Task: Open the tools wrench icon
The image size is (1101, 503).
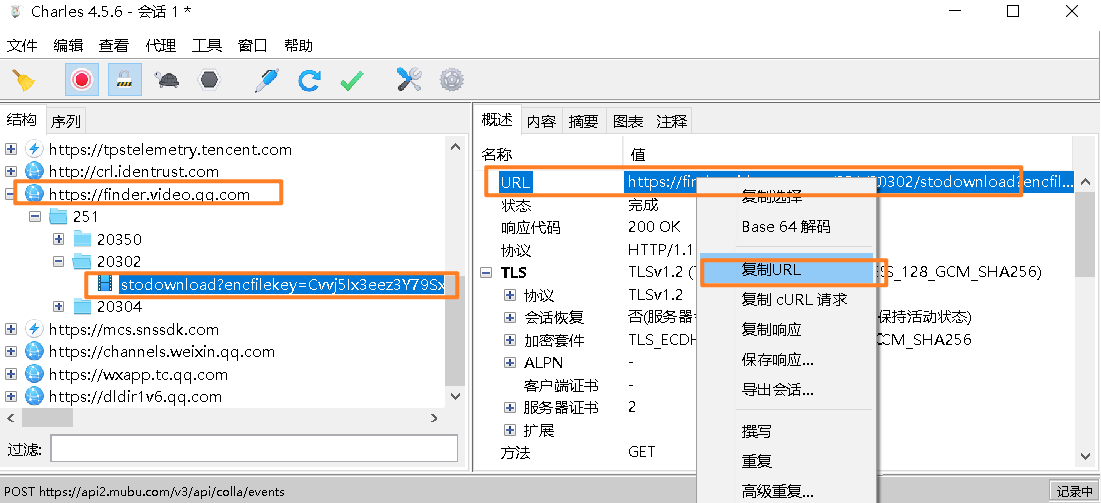Action: [x=409, y=80]
